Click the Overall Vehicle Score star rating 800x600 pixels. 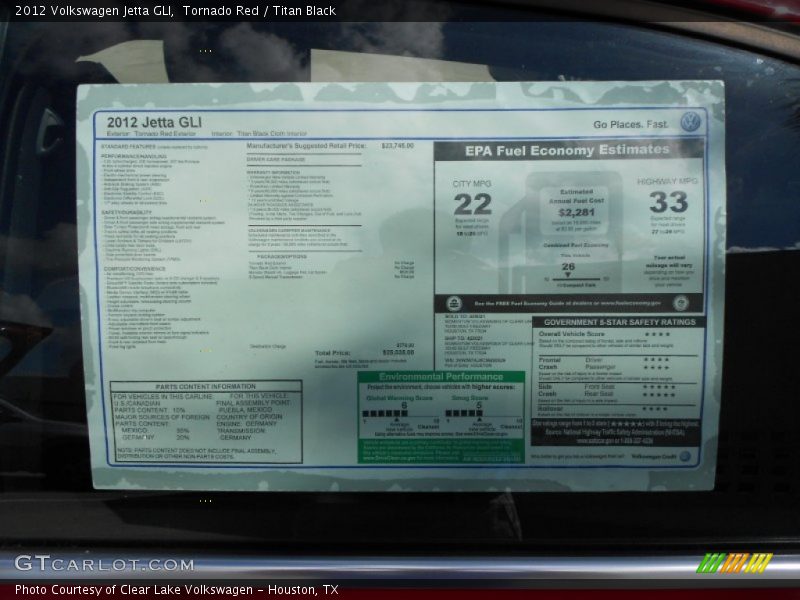click(656, 334)
